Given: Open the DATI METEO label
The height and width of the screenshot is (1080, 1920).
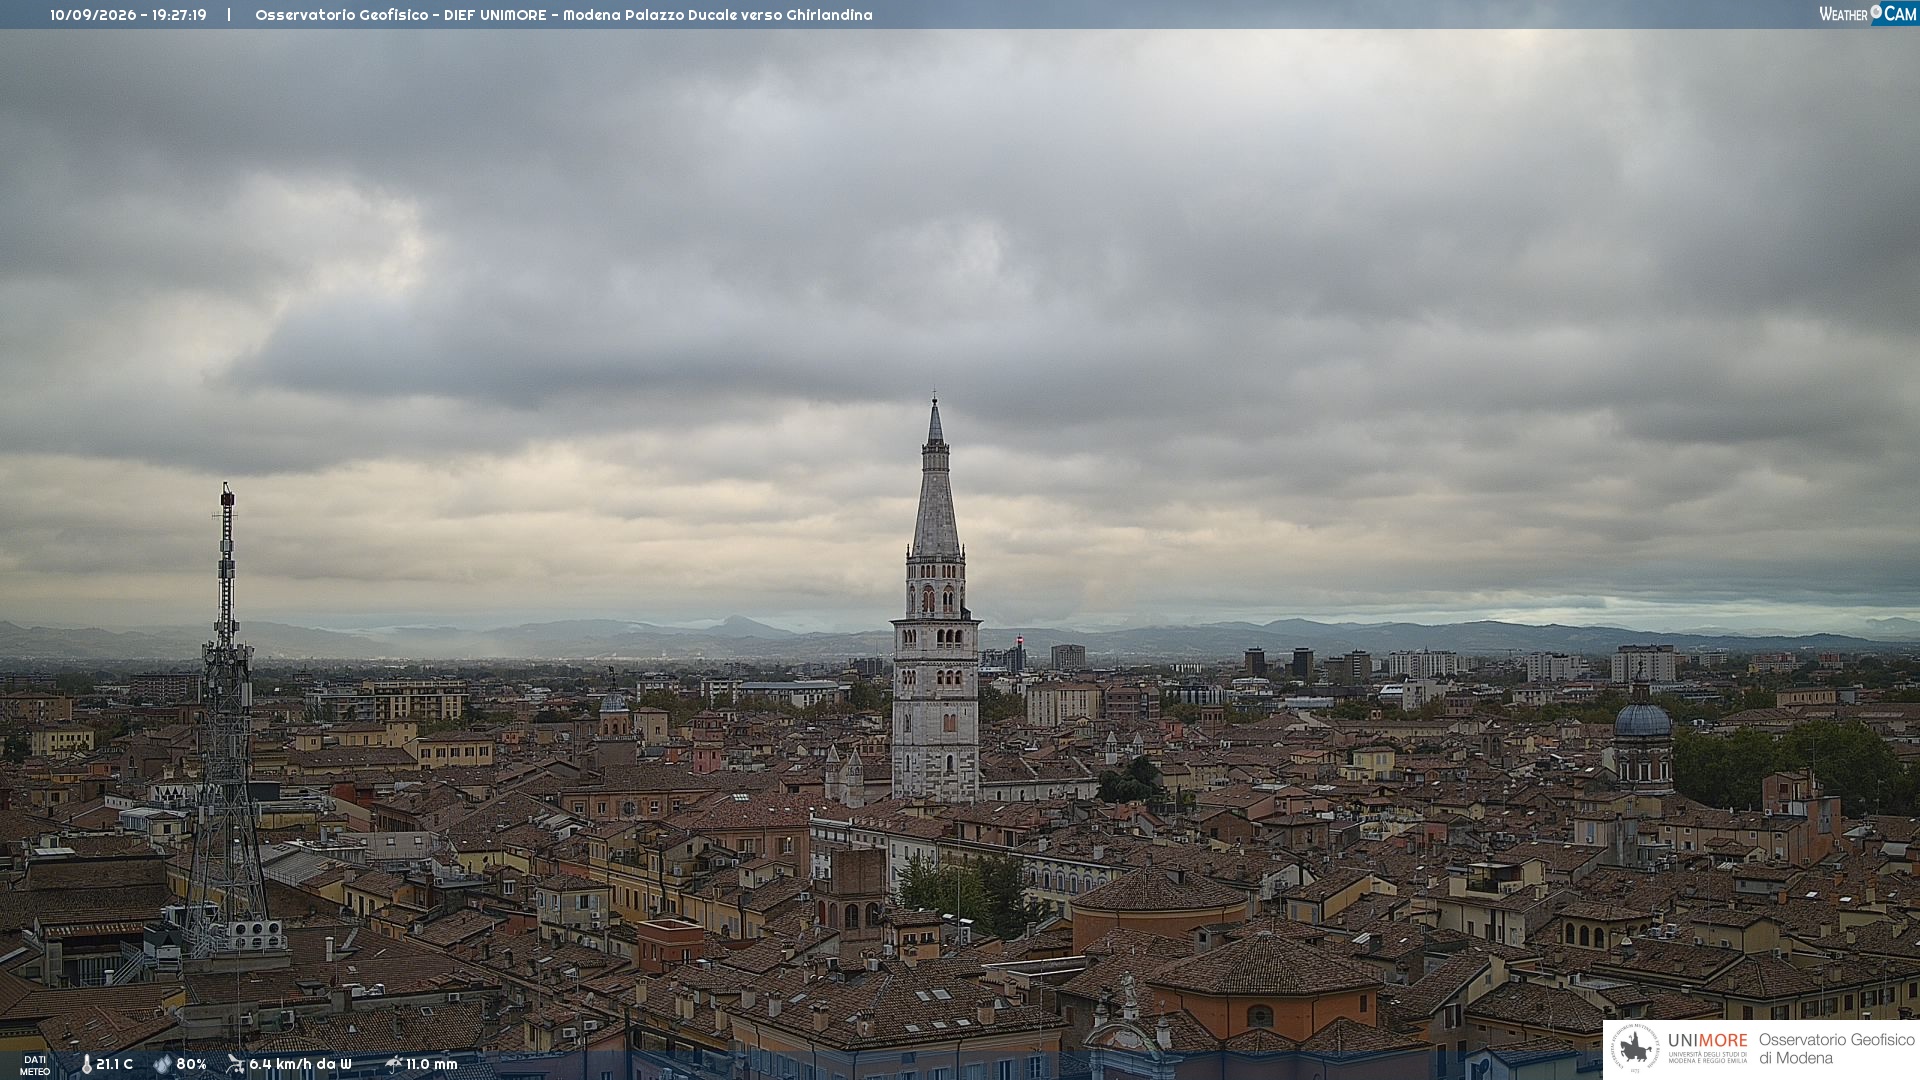Looking at the screenshot, I should click(35, 1065).
